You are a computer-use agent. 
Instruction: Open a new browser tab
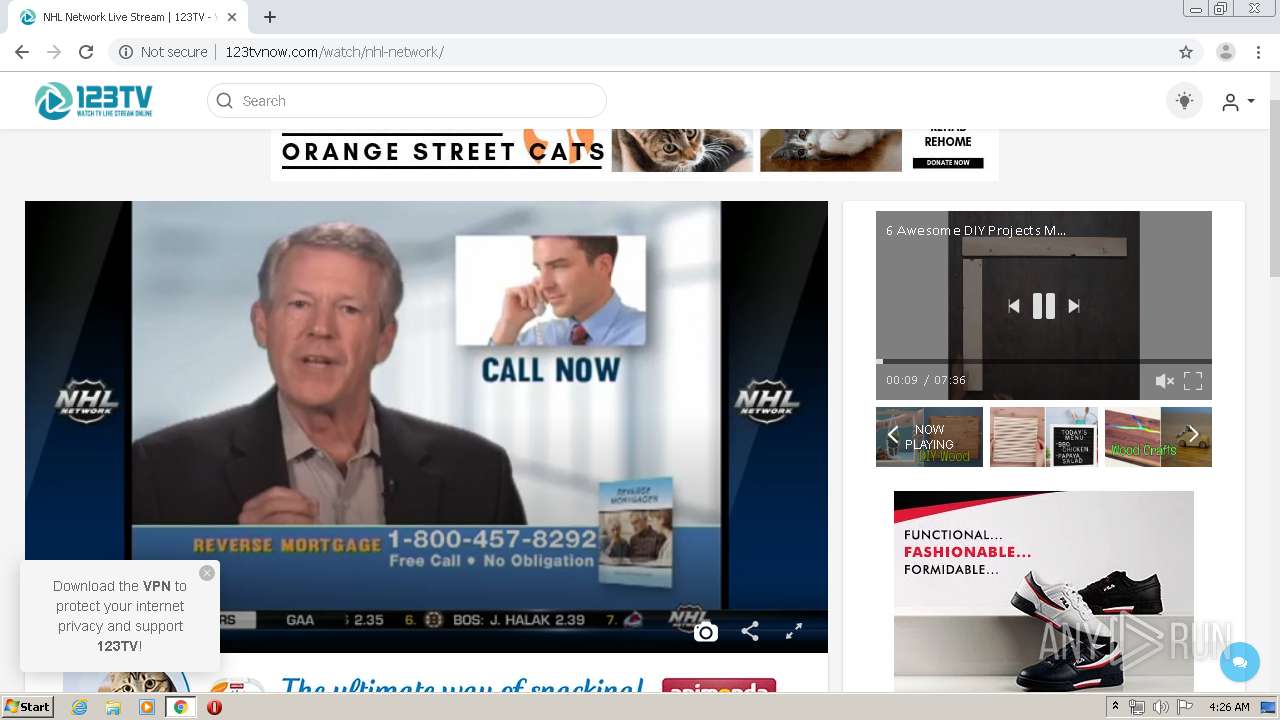pyautogui.click(x=270, y=17)
